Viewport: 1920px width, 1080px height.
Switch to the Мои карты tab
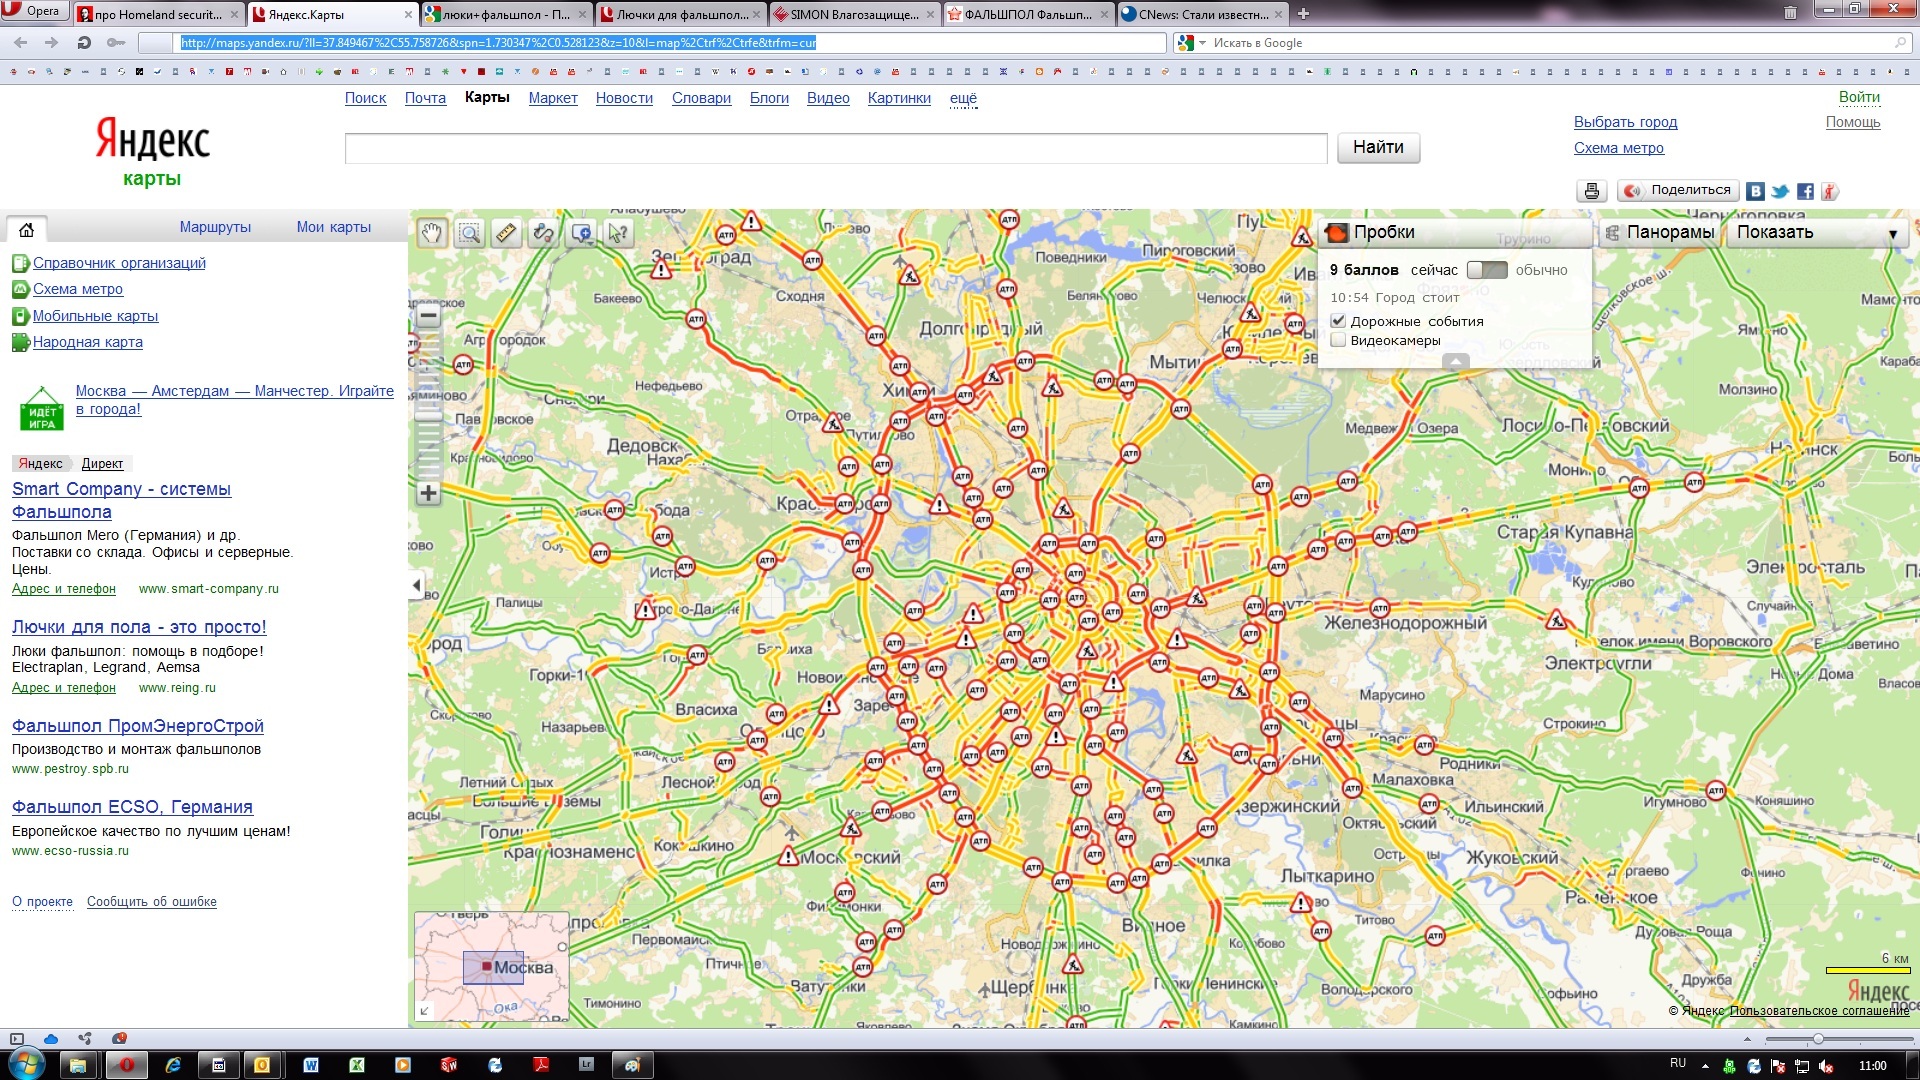333,227
